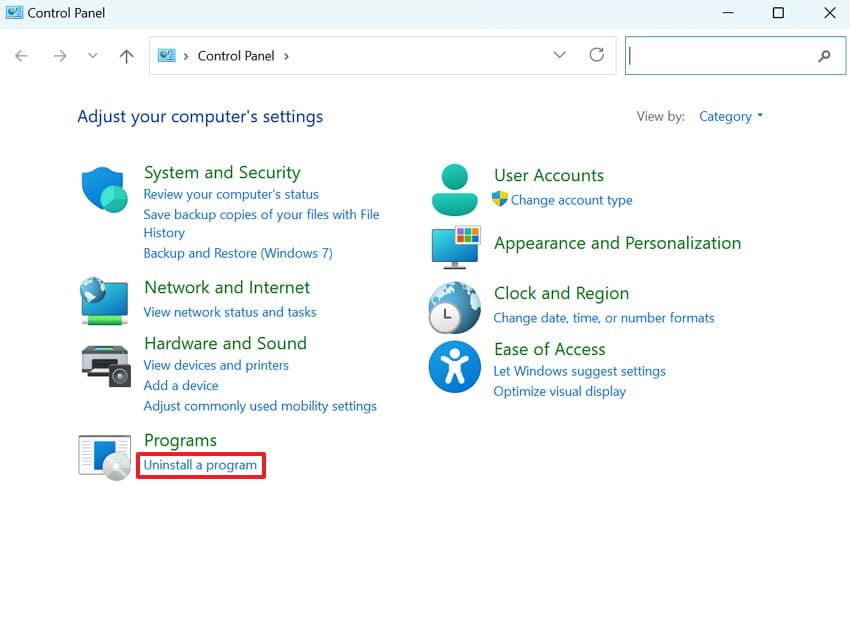This screenshot has width=850, height=636.
Task: Click the Refresh button in the address bar
Action: pyautogui.click(x=597, y=55)
